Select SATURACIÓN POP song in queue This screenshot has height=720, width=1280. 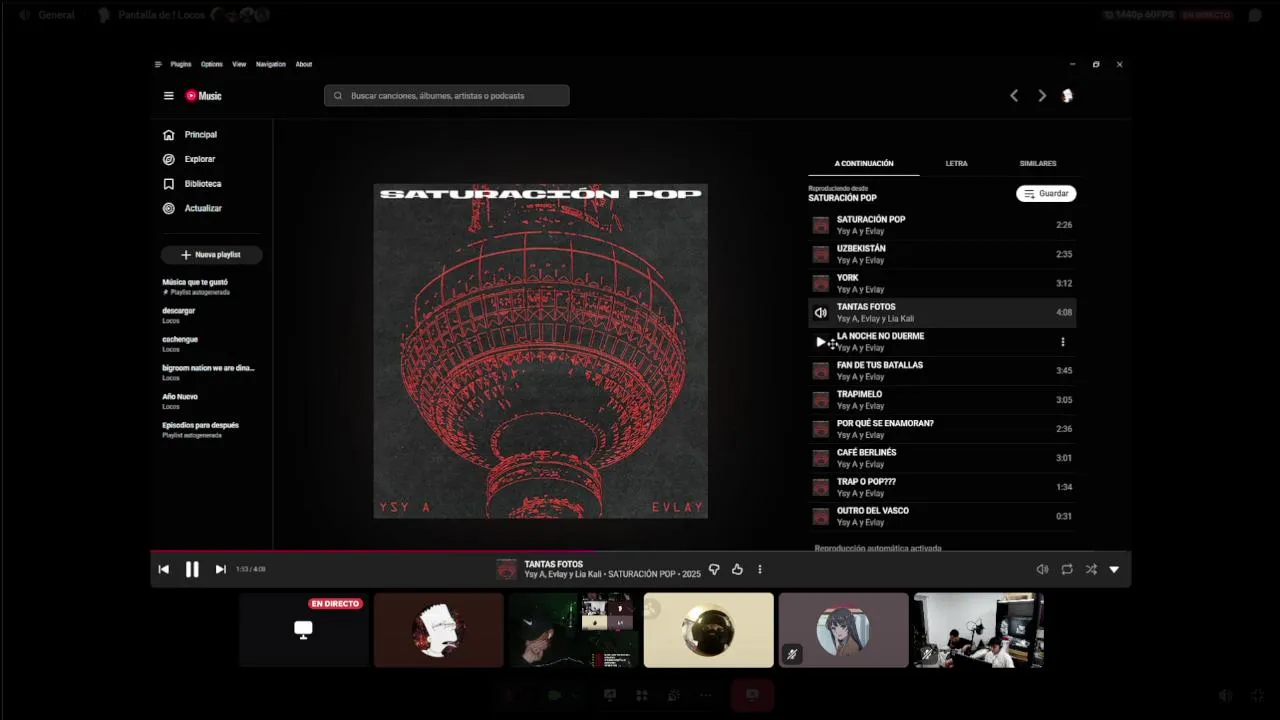942,225
